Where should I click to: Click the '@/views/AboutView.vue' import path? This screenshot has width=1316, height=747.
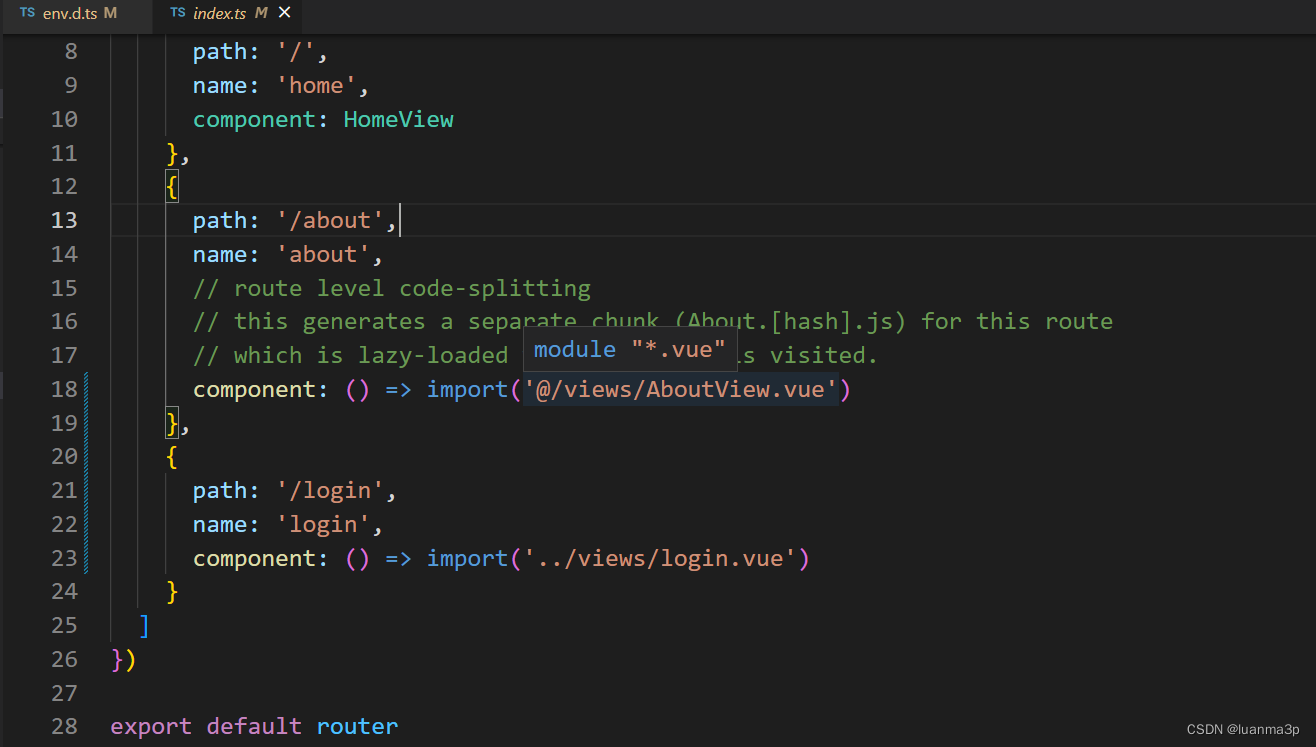[680, 389]
